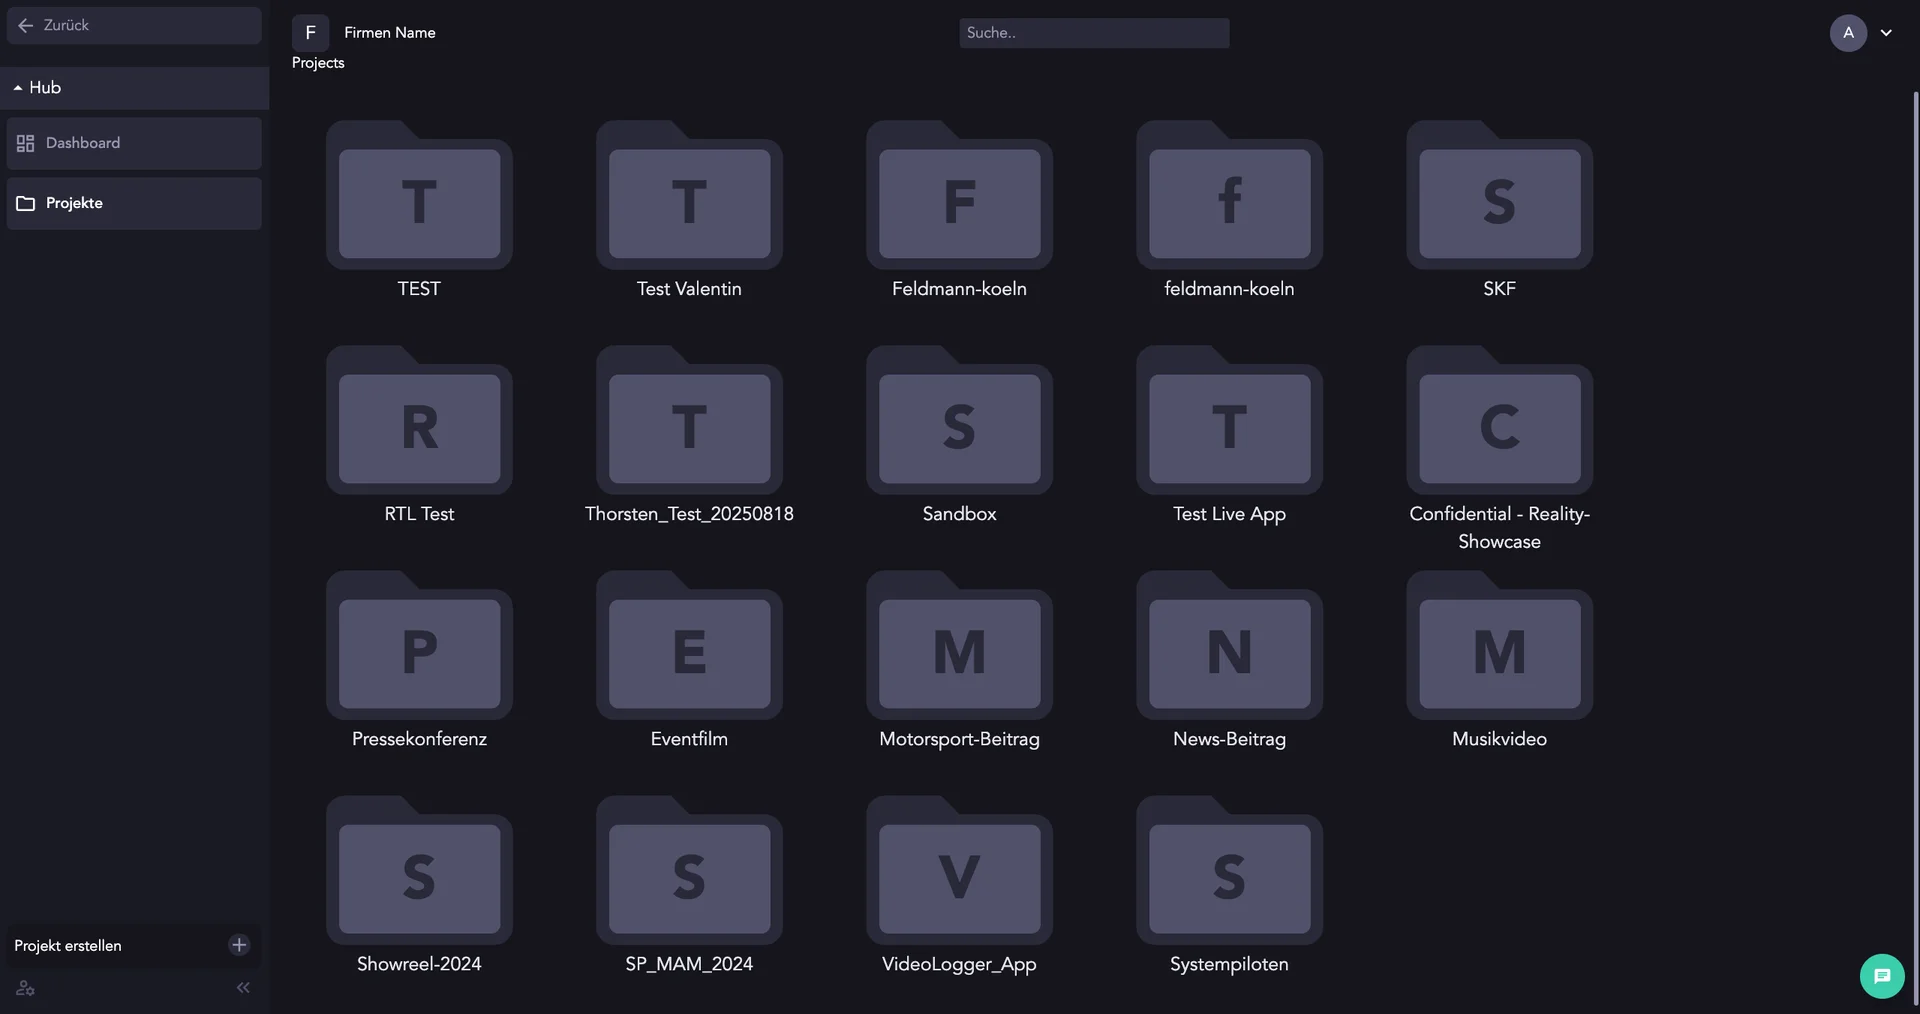Open the Thorsten_Test_20250818 folder

[x=689, y=421]
